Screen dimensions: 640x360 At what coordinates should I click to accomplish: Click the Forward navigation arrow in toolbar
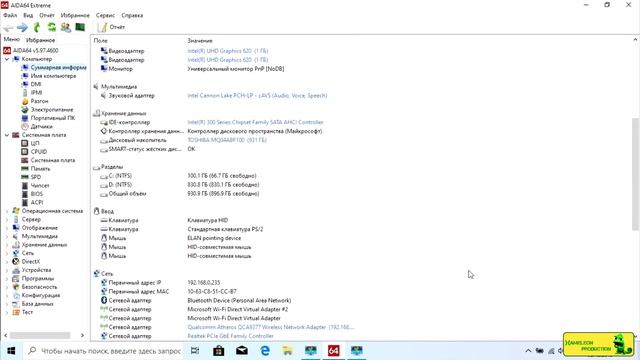point(22,27)
